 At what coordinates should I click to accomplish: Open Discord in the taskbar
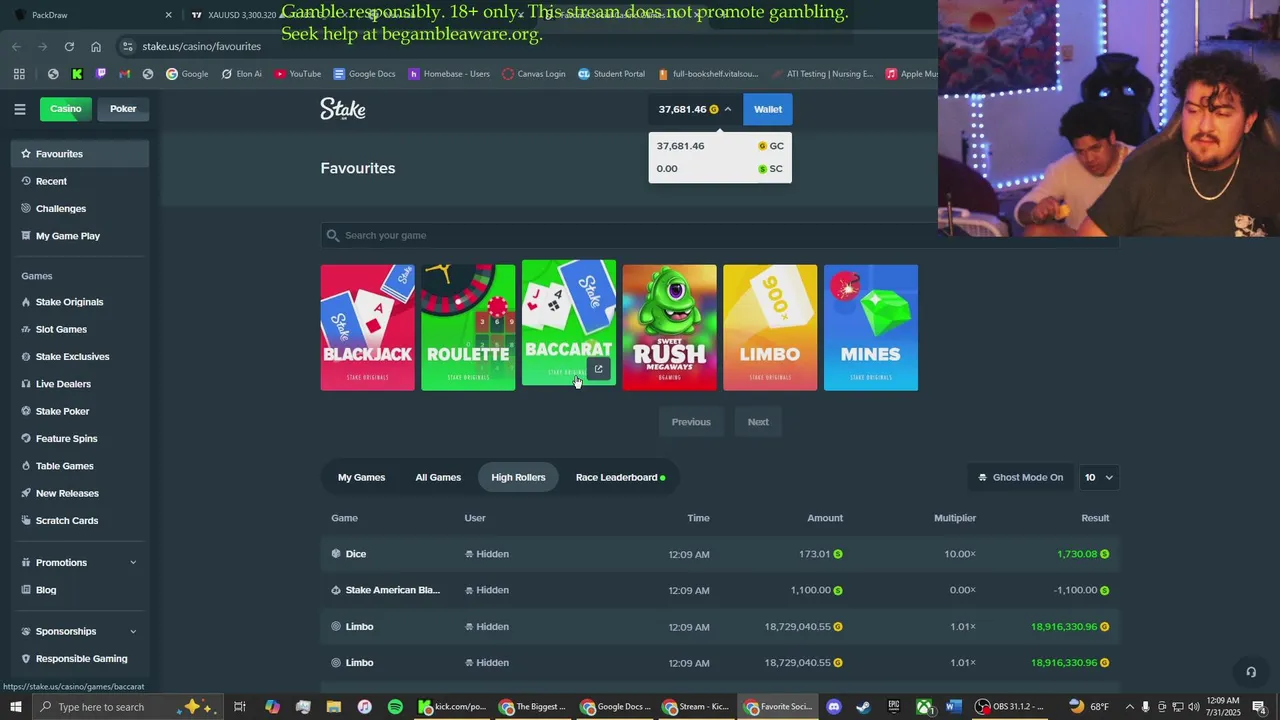click(x=834, y=707)
